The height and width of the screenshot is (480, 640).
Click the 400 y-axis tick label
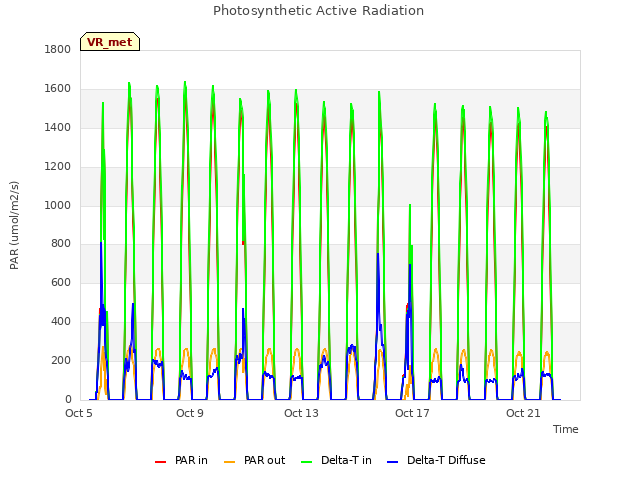click(x=61, y=322)
